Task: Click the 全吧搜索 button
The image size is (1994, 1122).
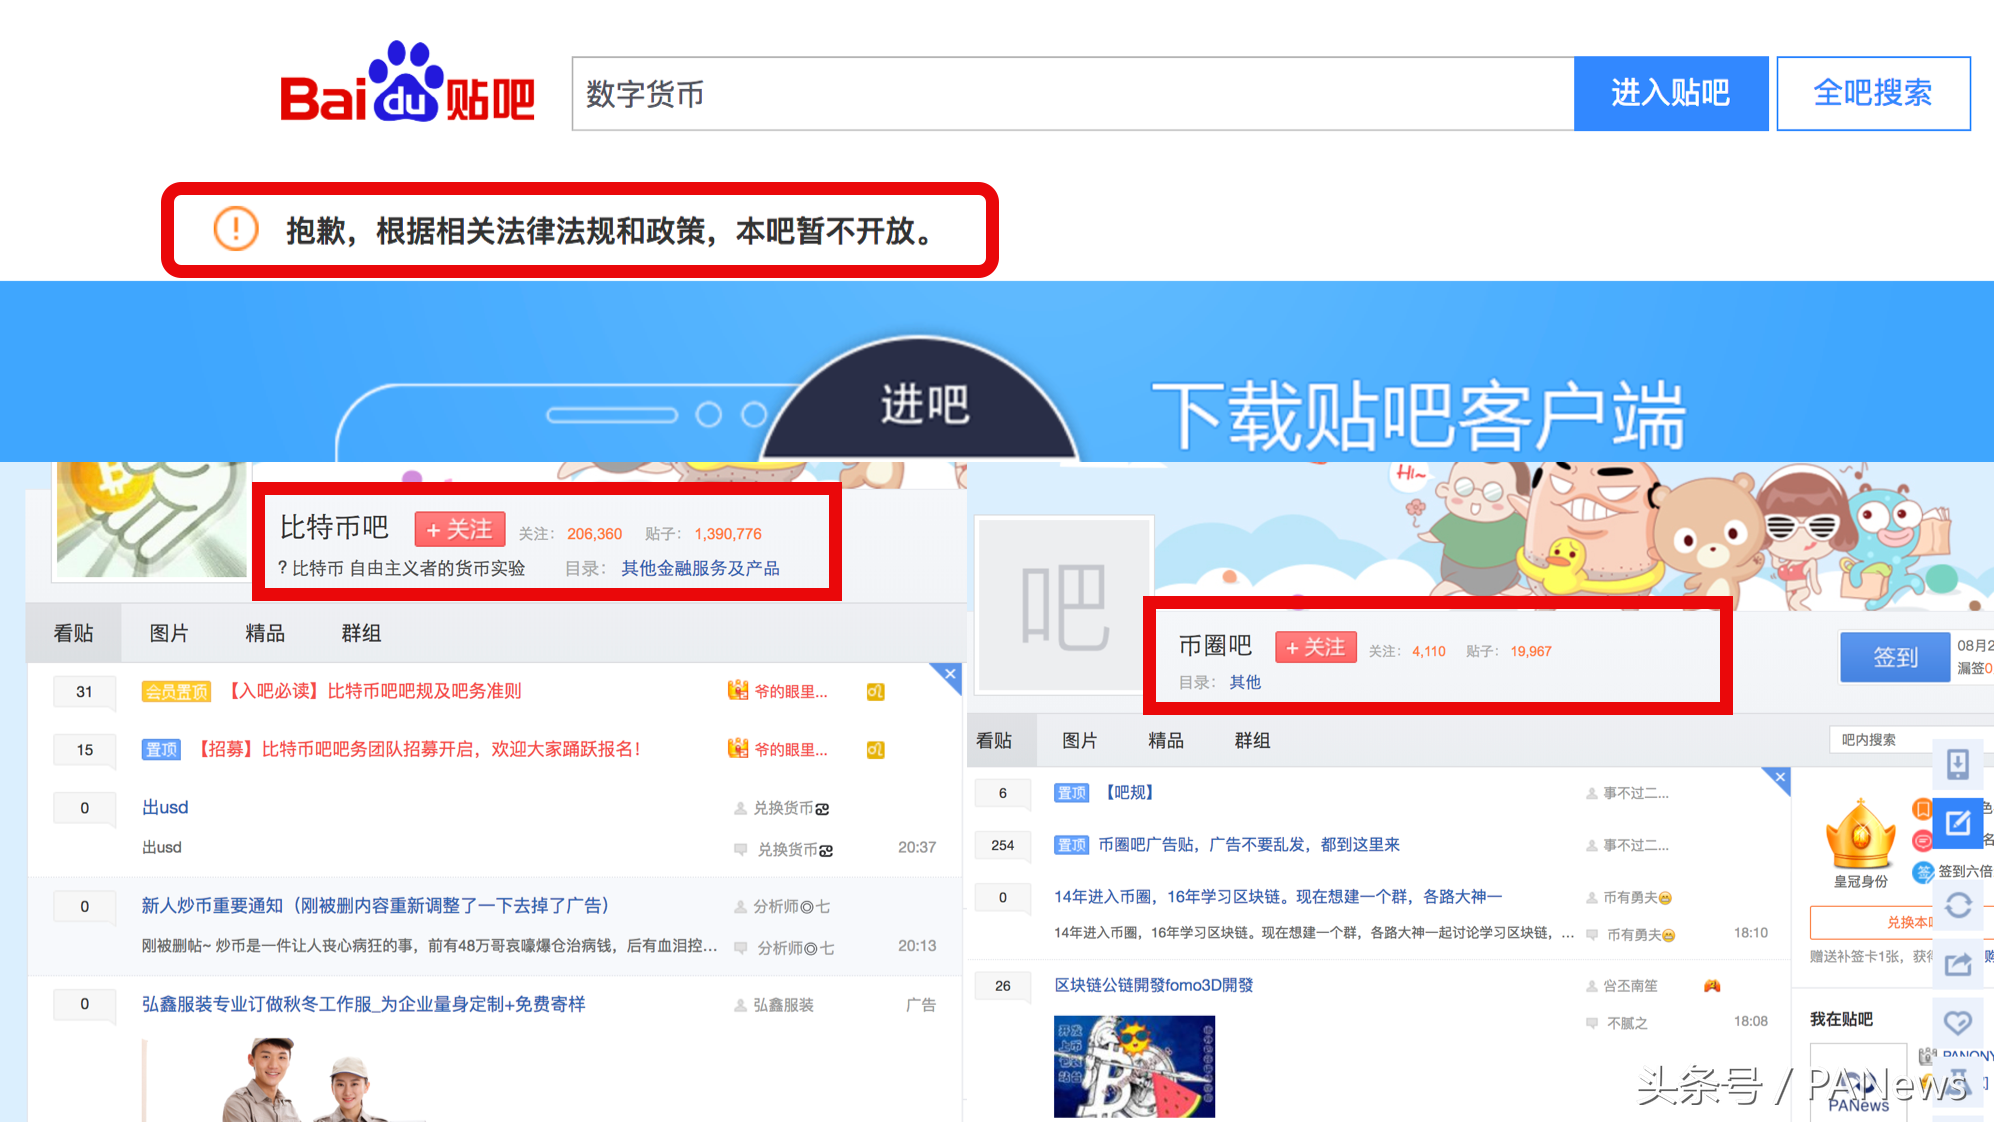Action: pyautogui.click(x=1872, y=93)
